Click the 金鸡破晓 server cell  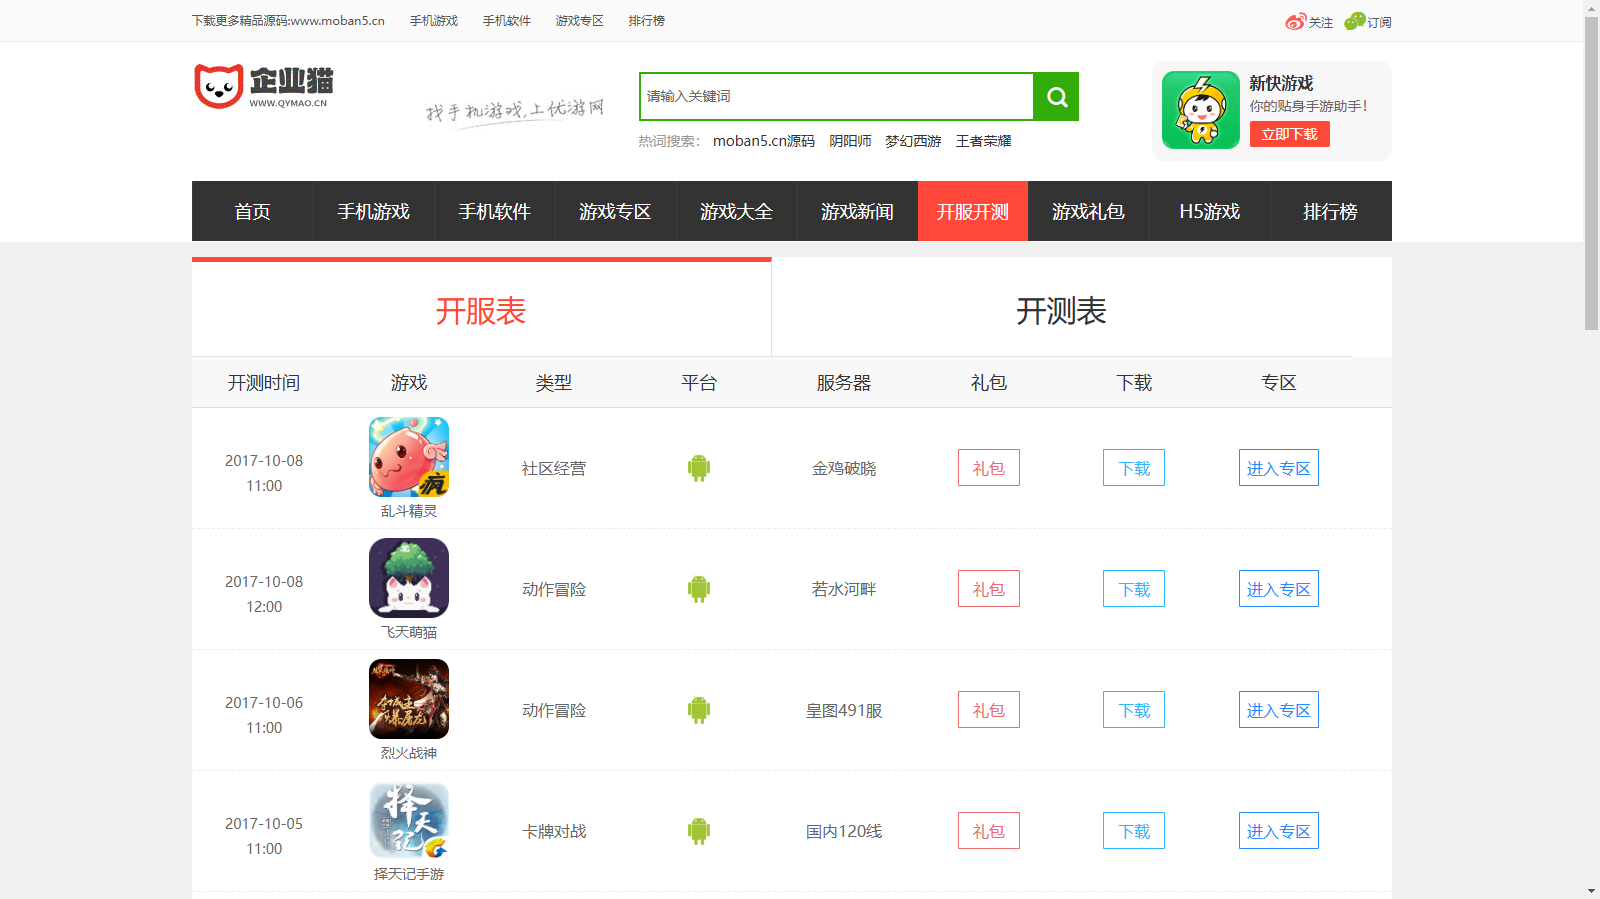[844, 468]
